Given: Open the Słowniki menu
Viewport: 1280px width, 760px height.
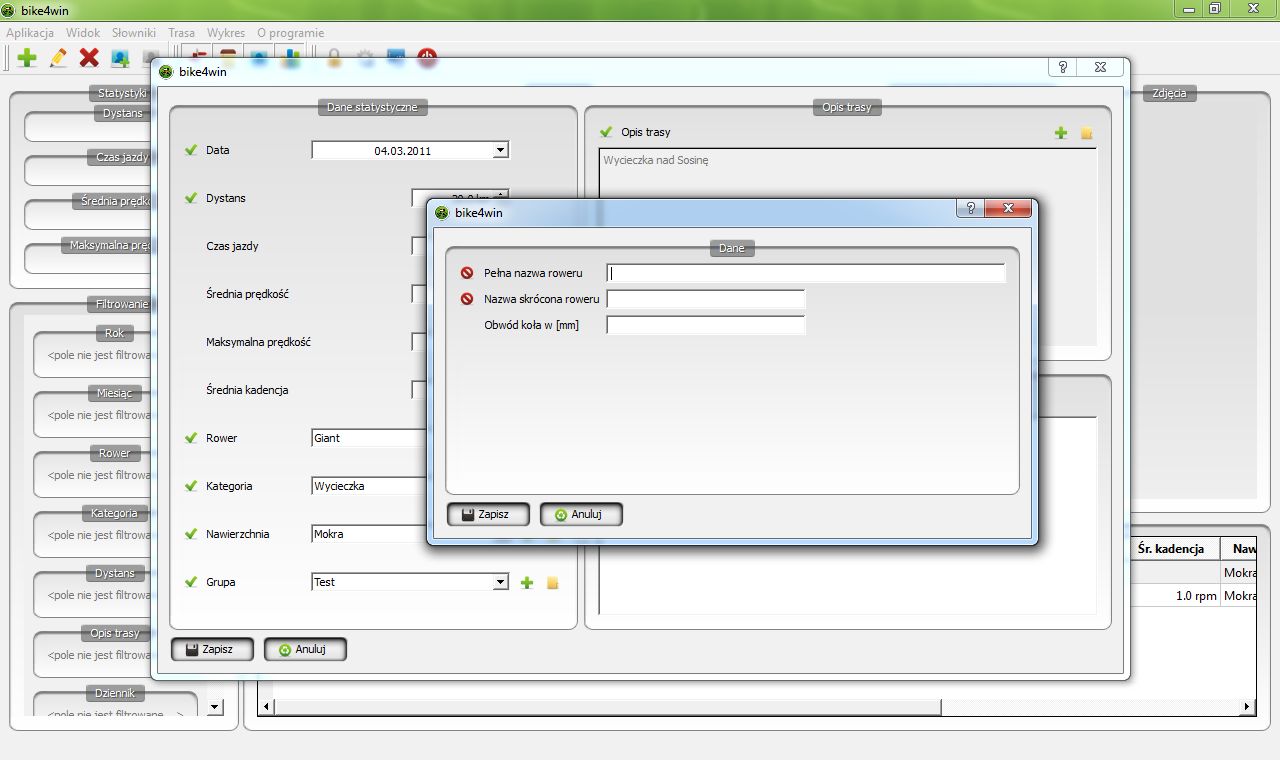Looking at the screenshot, I should pos(134,33).
